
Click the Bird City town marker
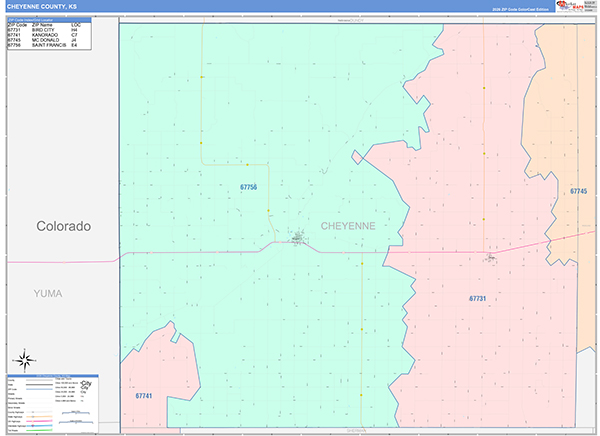[490, 258]
